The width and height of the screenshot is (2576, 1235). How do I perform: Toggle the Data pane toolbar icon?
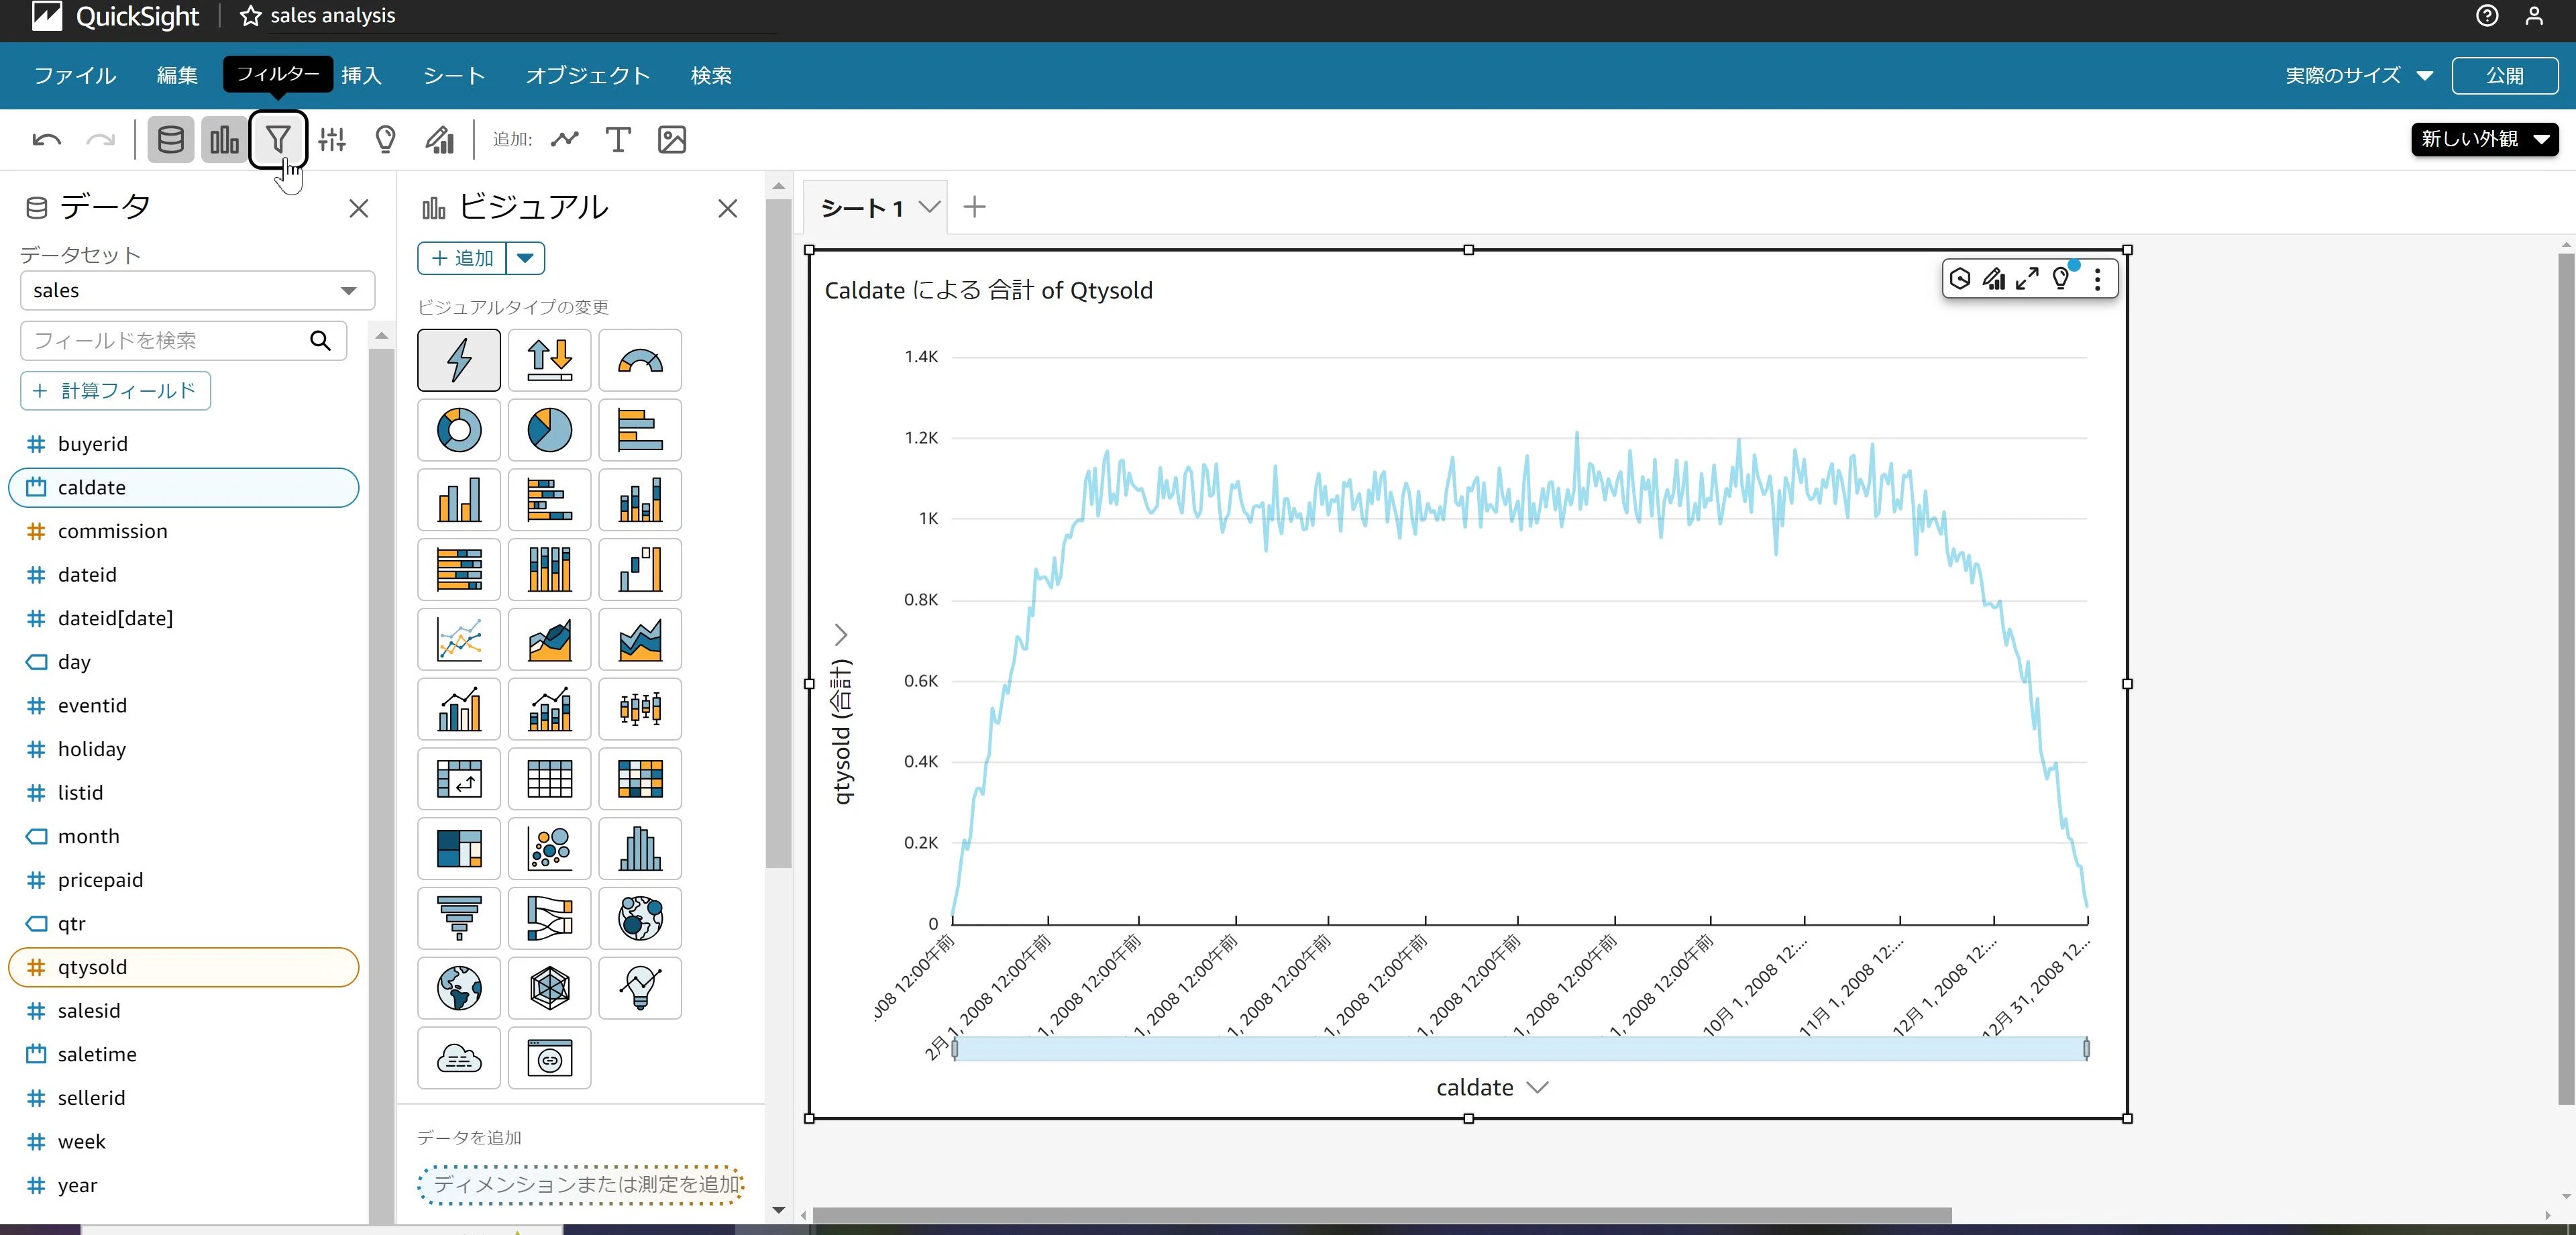(171, 140)
